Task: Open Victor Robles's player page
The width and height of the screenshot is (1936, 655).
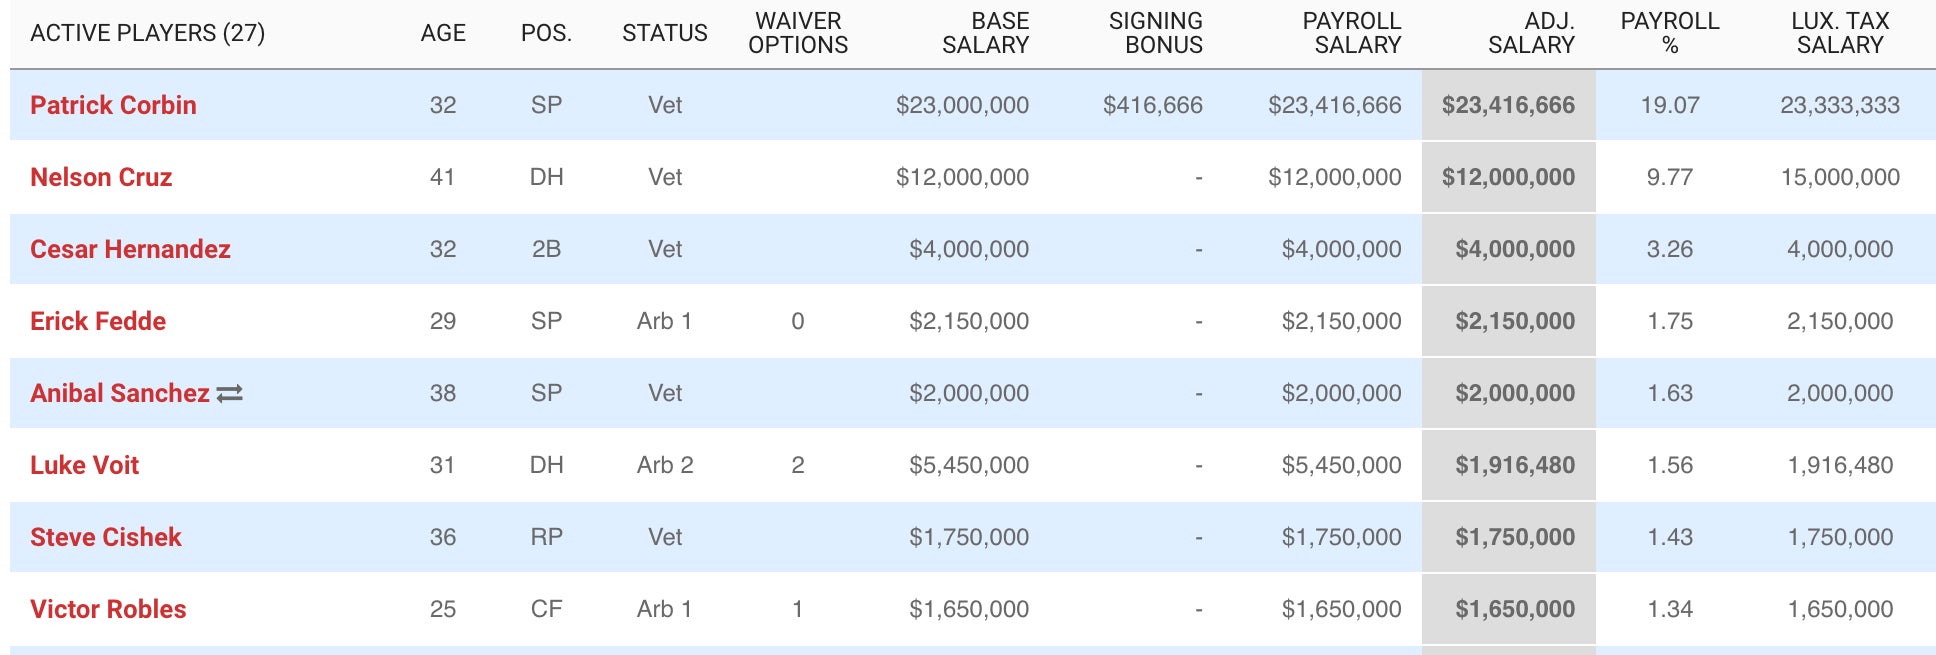Action: pyautogui.click(x=108, y=609)
